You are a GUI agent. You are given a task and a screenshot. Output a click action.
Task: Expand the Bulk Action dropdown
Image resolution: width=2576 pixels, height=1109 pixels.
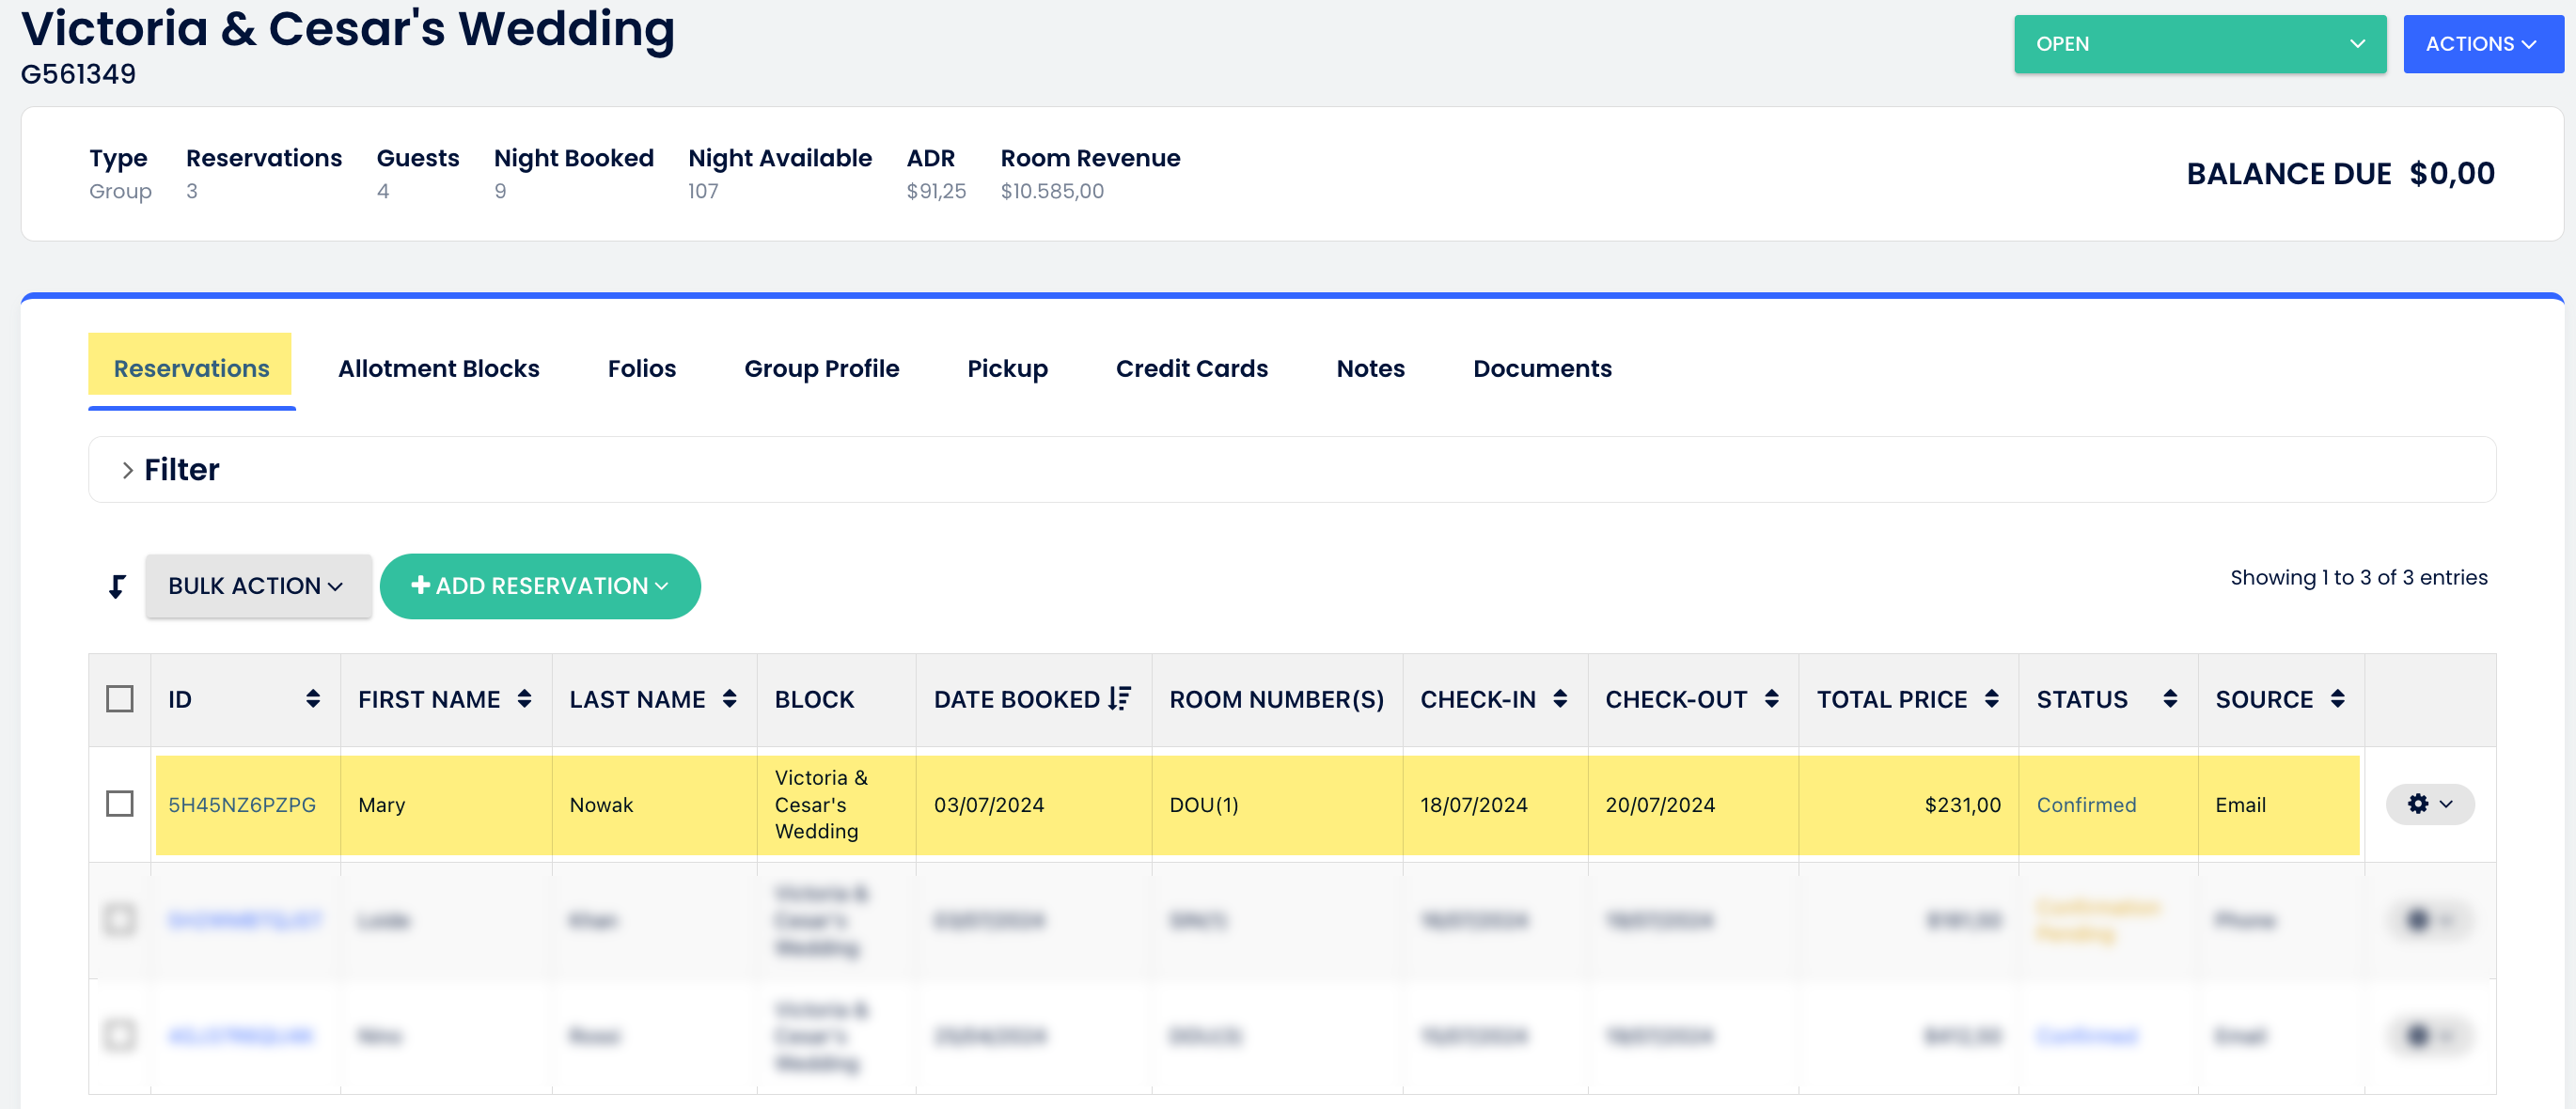click(258, 586)
